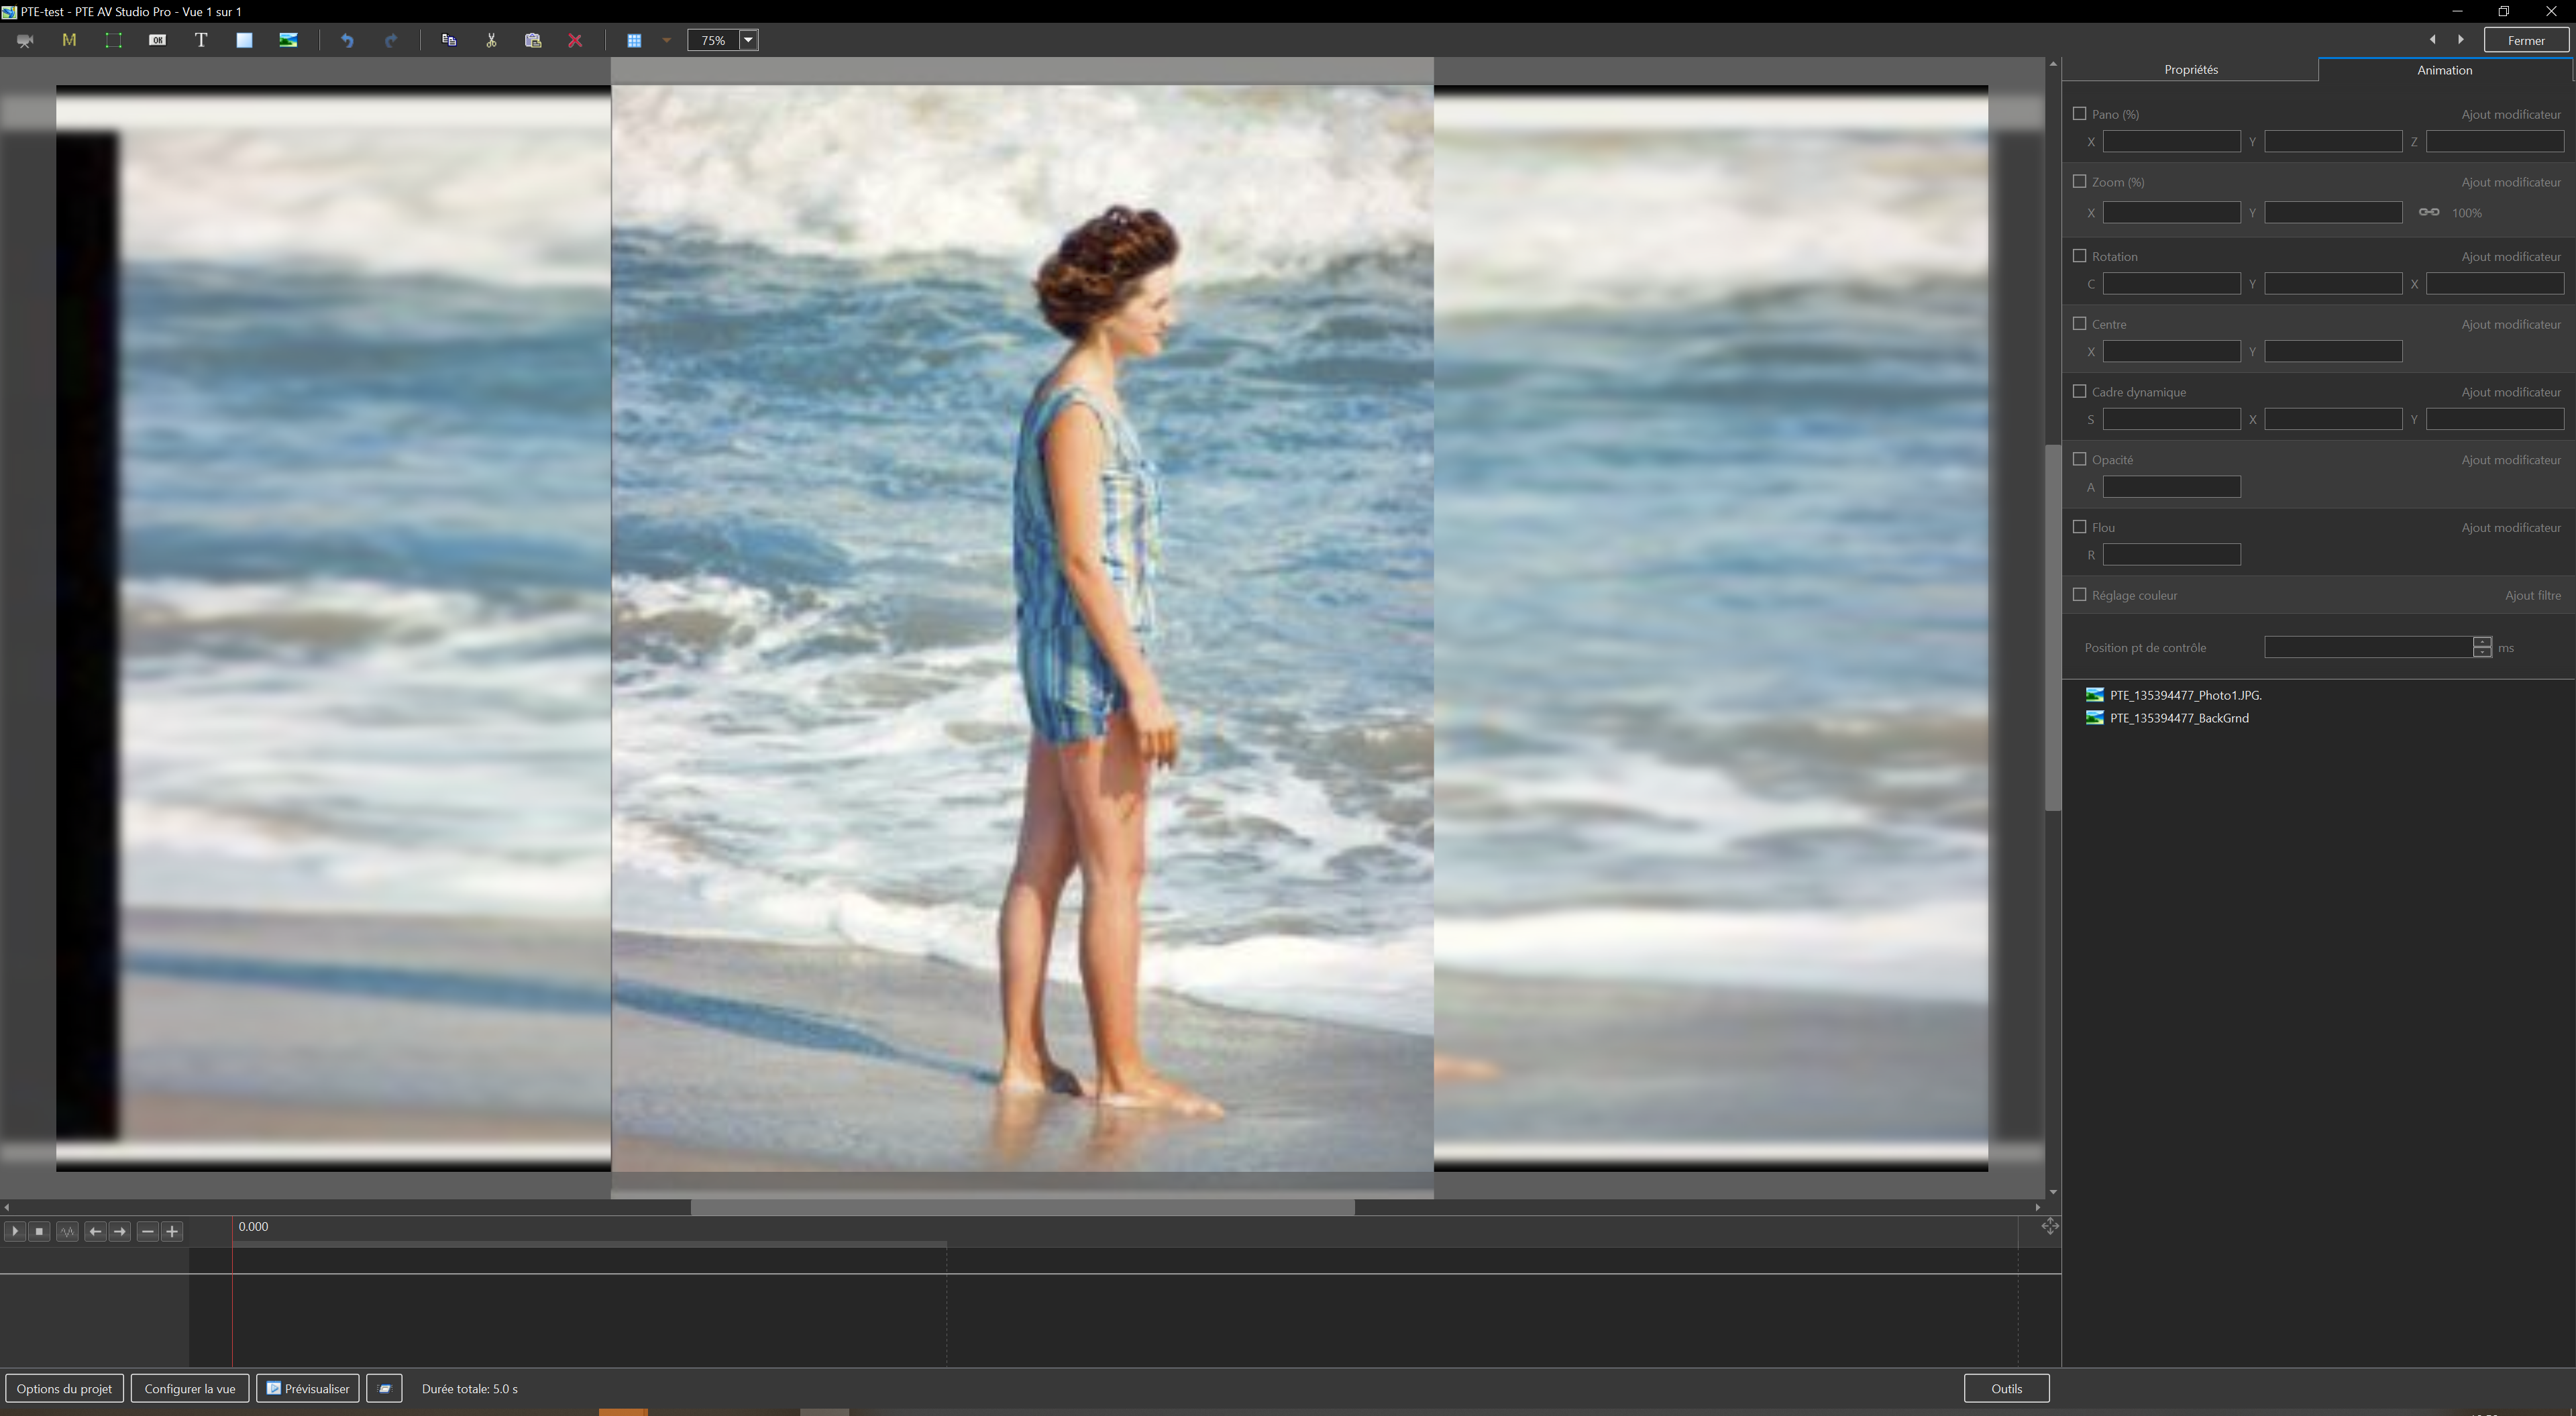This screenshot has width=2576, height=1416.
Task: Enable the Cadre dynamique checkbox
Action: 2080,392
